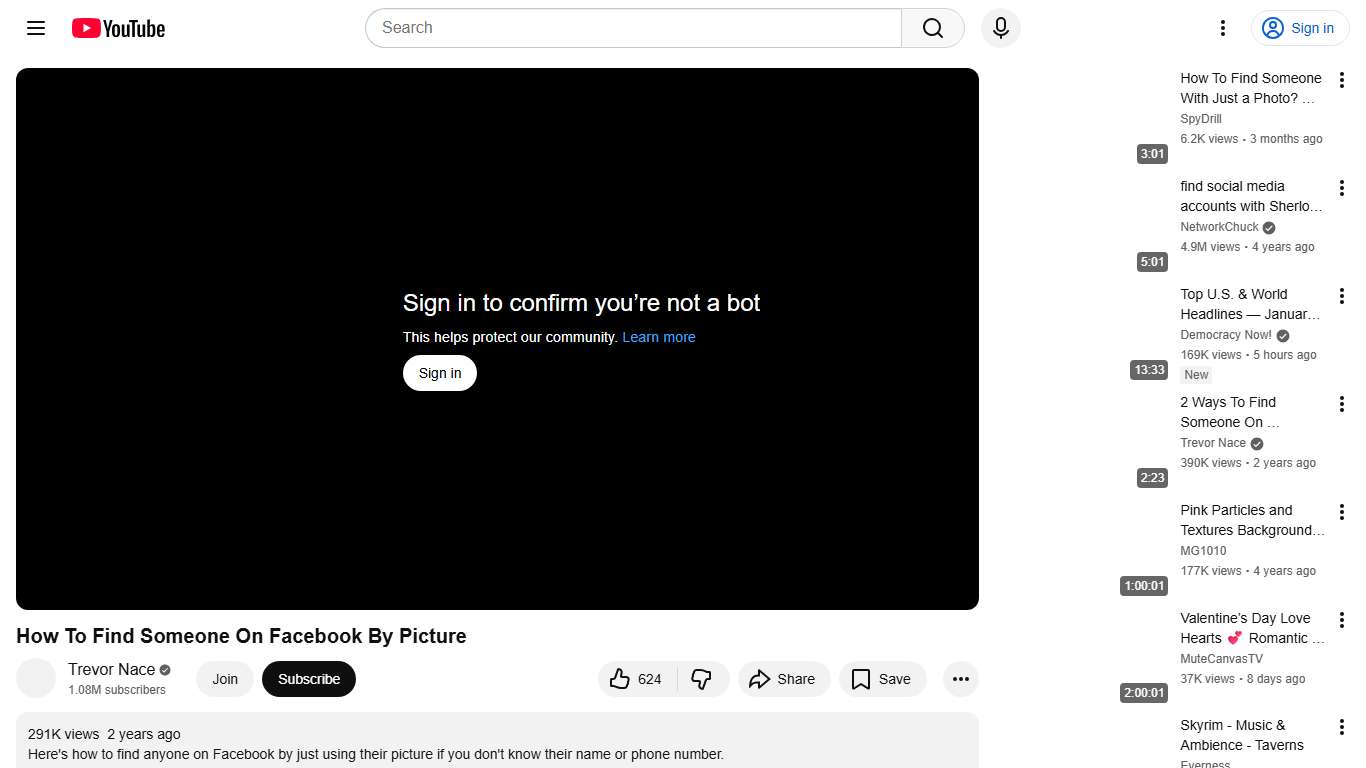Open the more actions ellipsis below the video
Screen dimensions: 1366x768
point(960,679)
